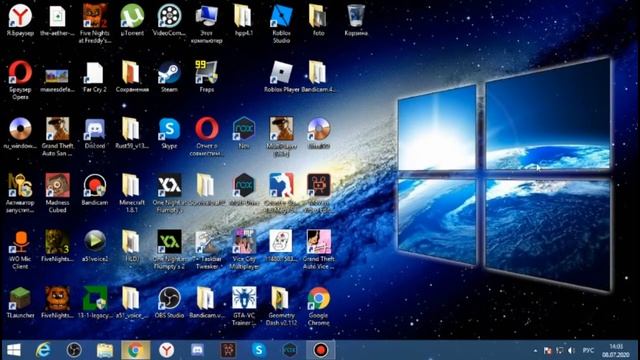Select the Far Cry 2 shortcut
Screen dimensions: 640x360
pos(95,77)
